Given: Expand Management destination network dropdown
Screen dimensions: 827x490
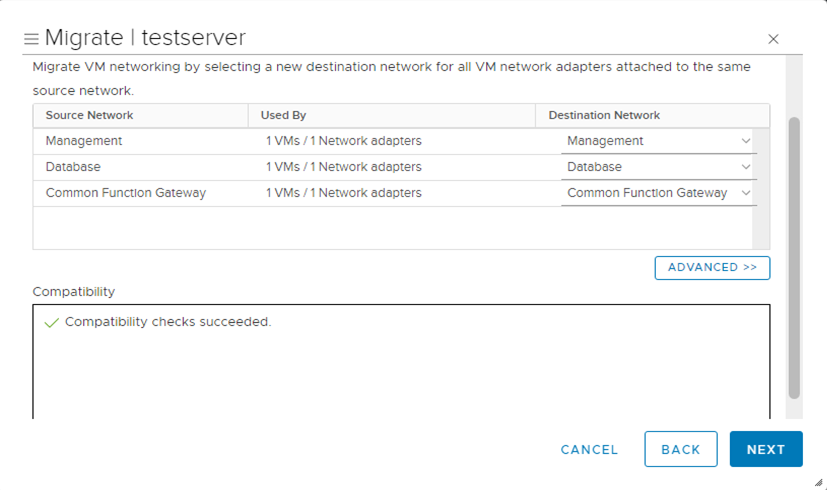Looking at the screenshot, I should pos(746,141).
